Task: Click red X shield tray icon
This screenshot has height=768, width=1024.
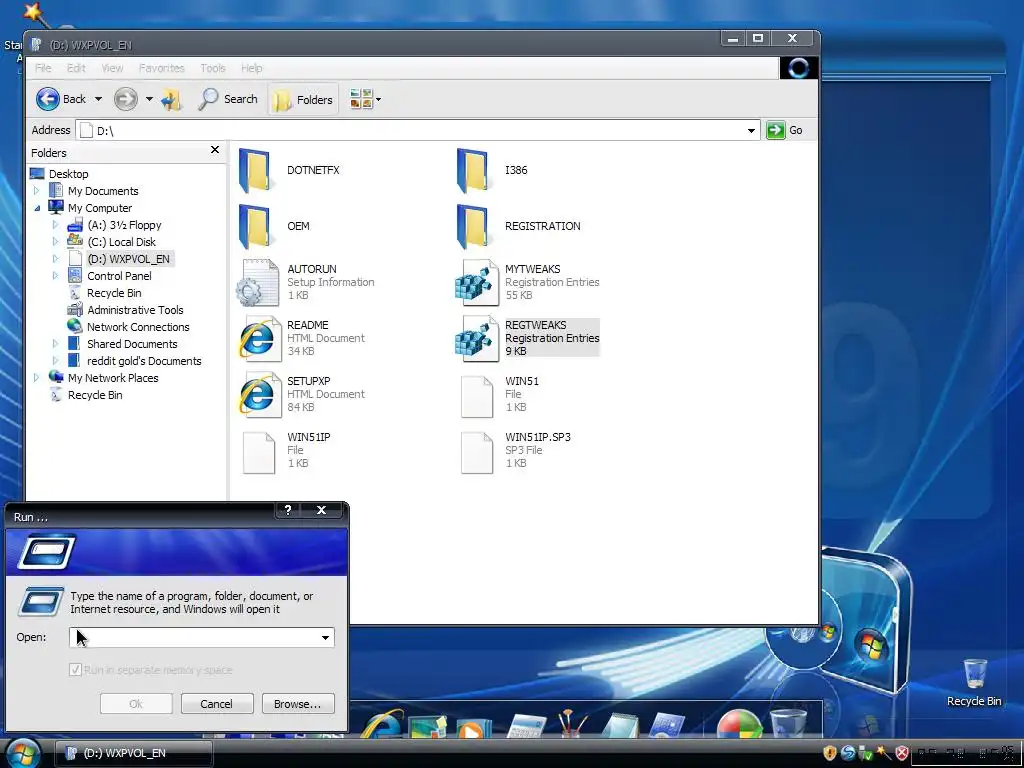Action: 902,753
